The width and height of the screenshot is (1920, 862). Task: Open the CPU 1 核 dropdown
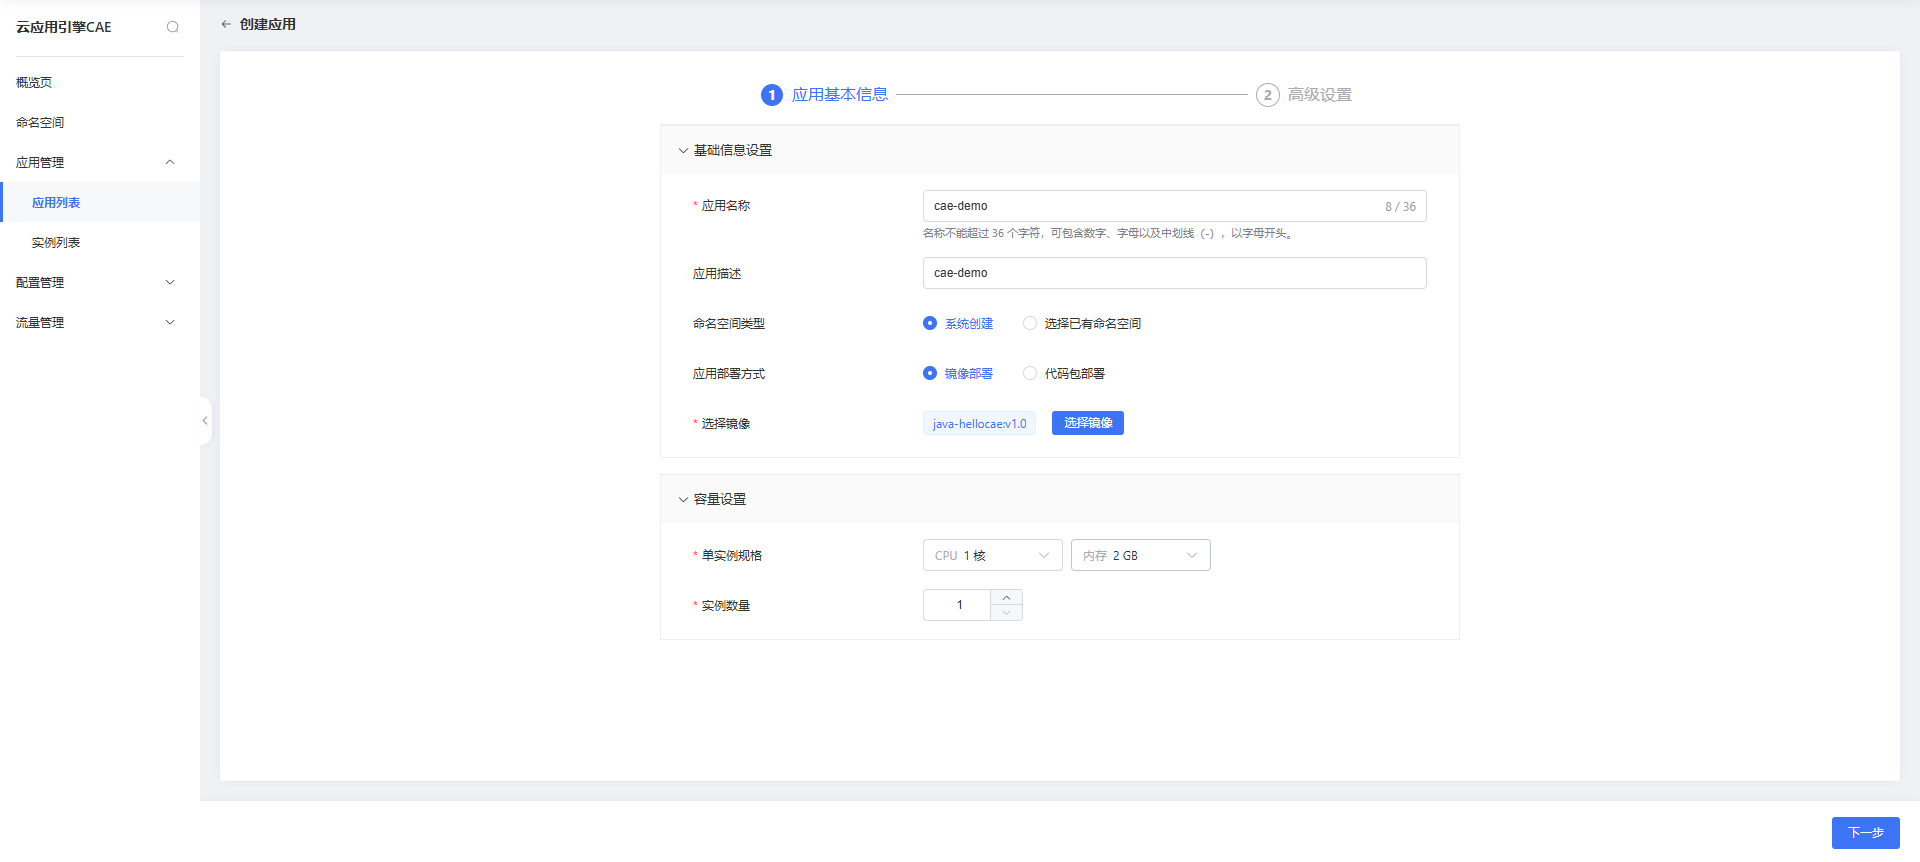pos(992,555)
